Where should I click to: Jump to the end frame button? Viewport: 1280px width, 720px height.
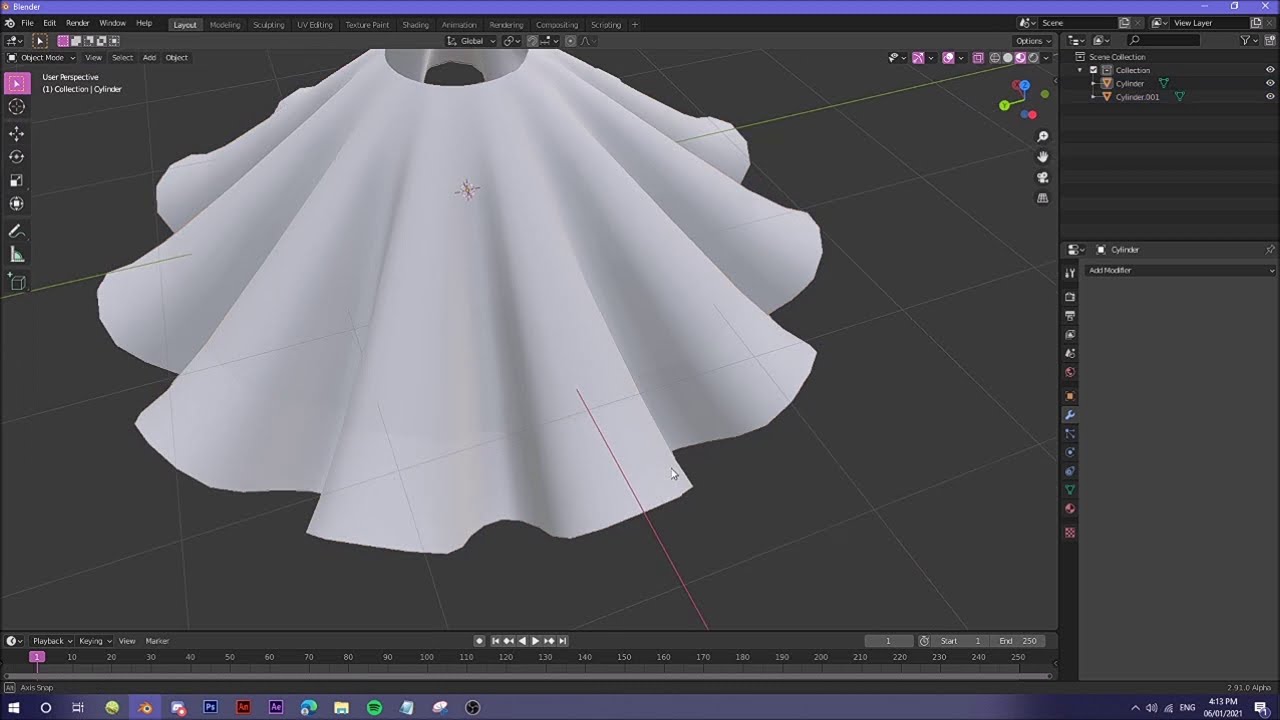click(x=562, y=641)
